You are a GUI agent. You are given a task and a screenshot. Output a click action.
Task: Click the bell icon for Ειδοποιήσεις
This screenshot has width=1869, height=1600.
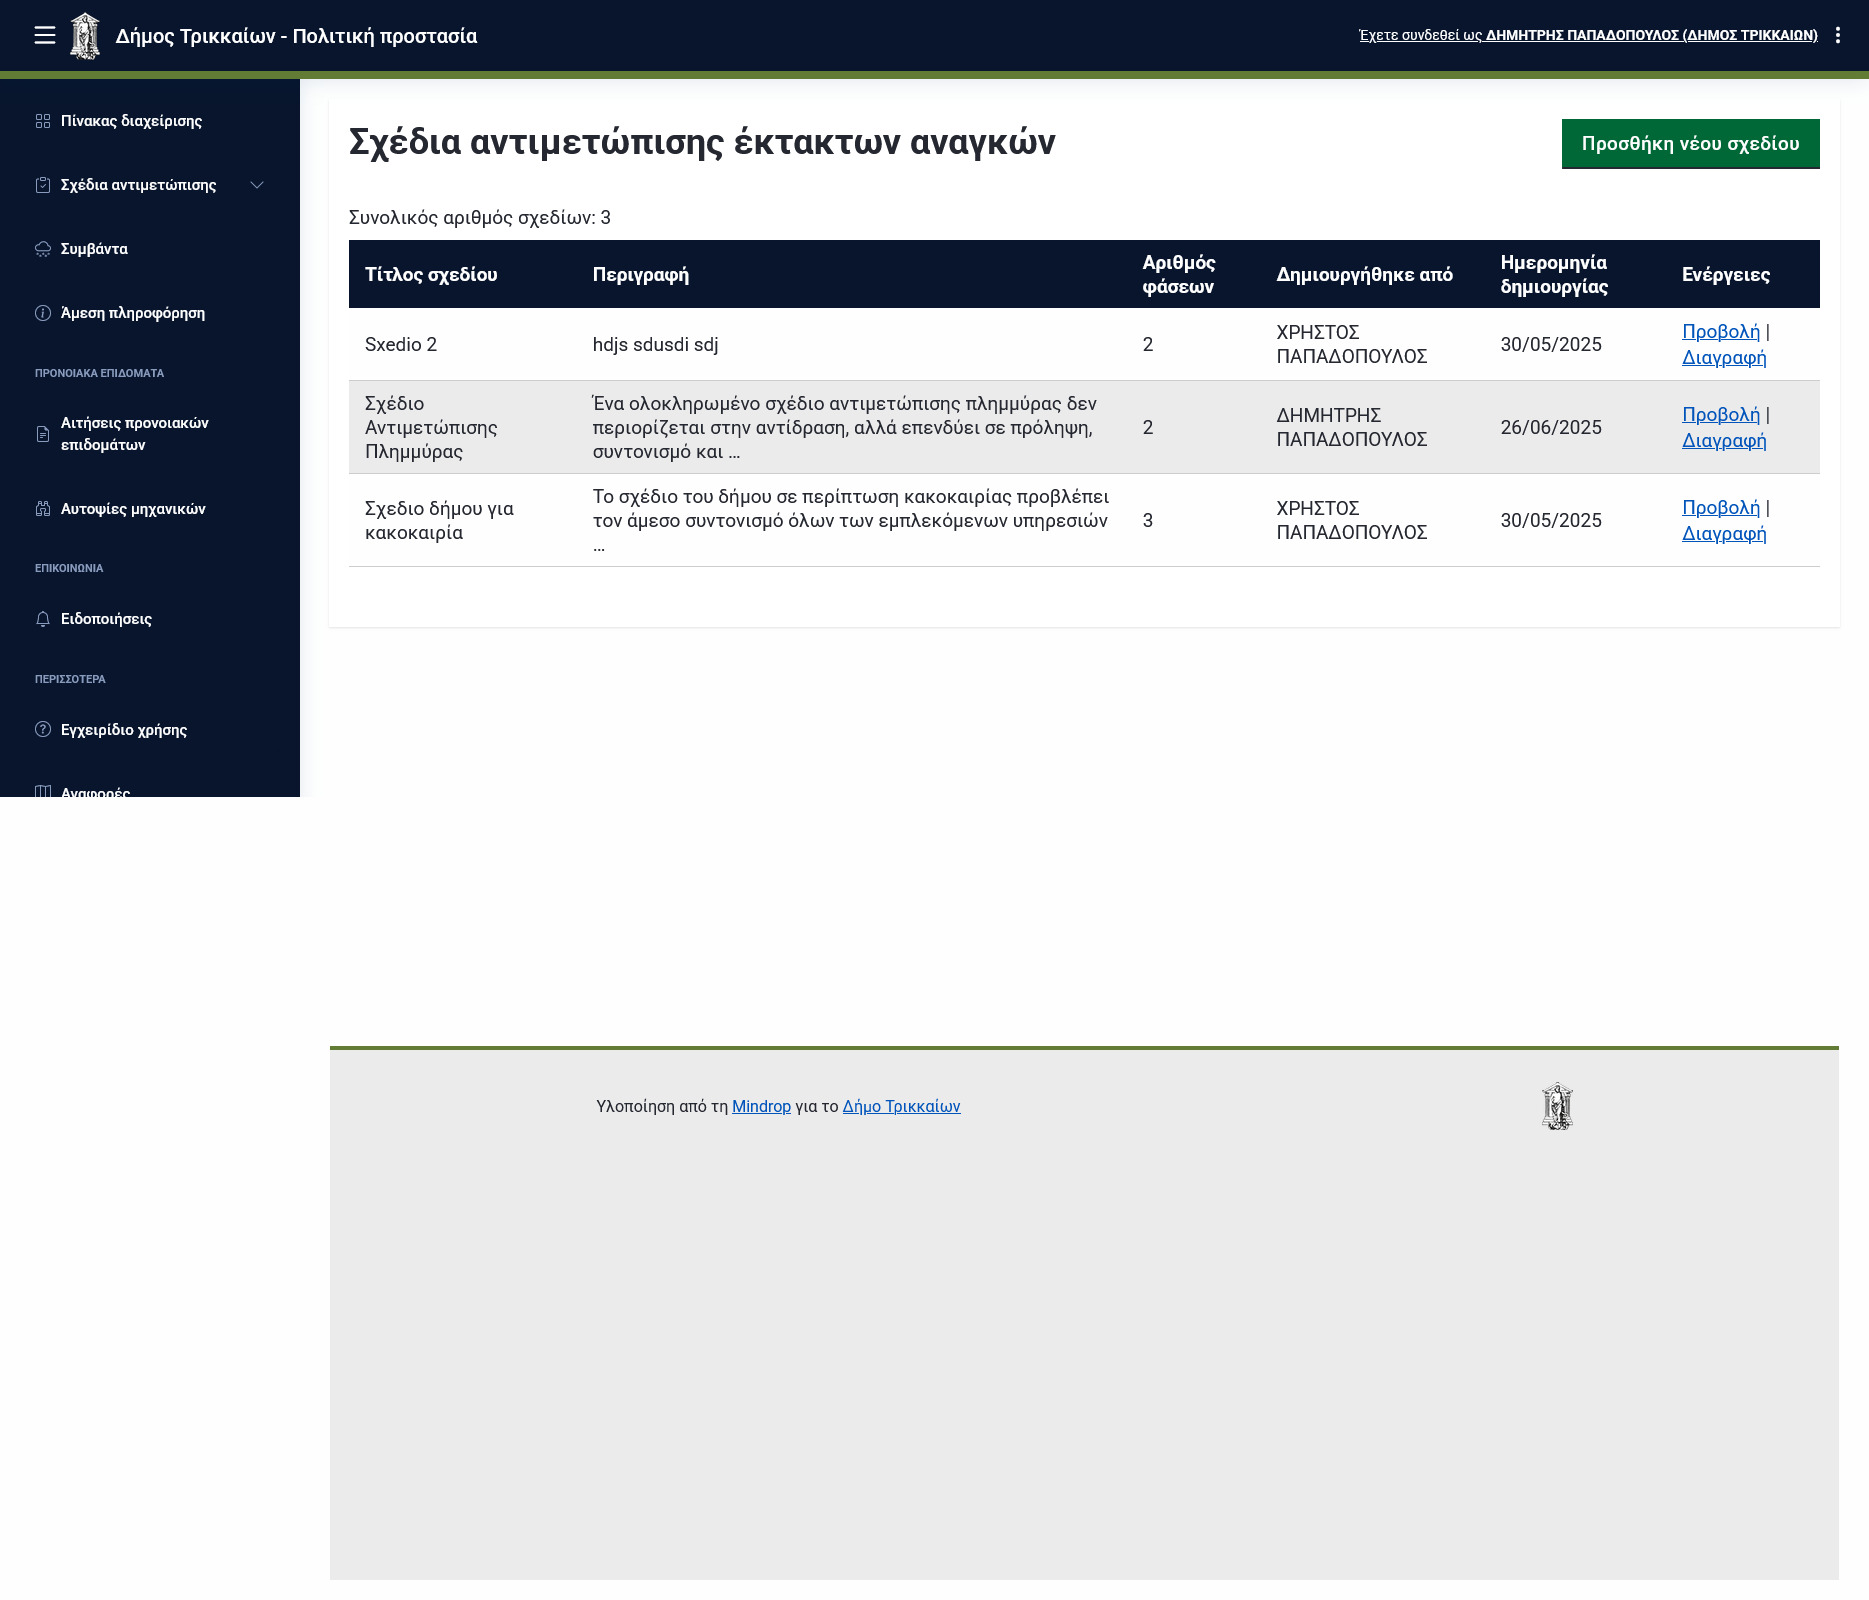(43, 619)
